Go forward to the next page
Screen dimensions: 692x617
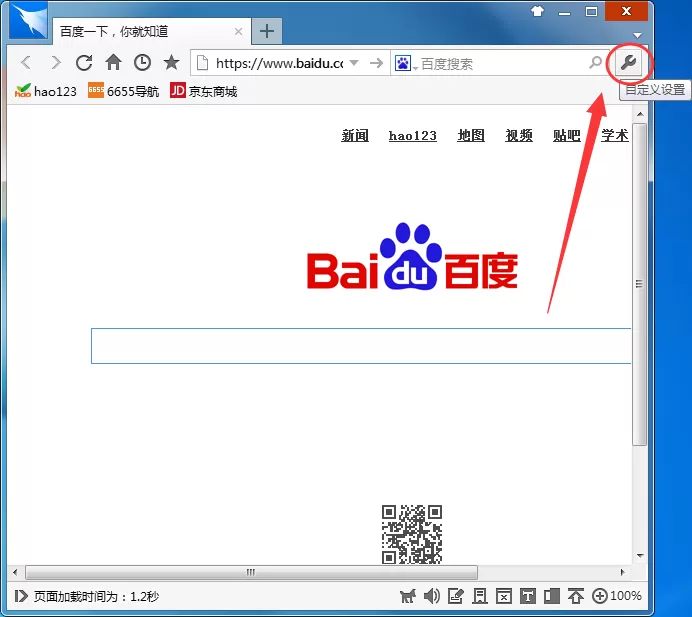(x=56, y=63)
